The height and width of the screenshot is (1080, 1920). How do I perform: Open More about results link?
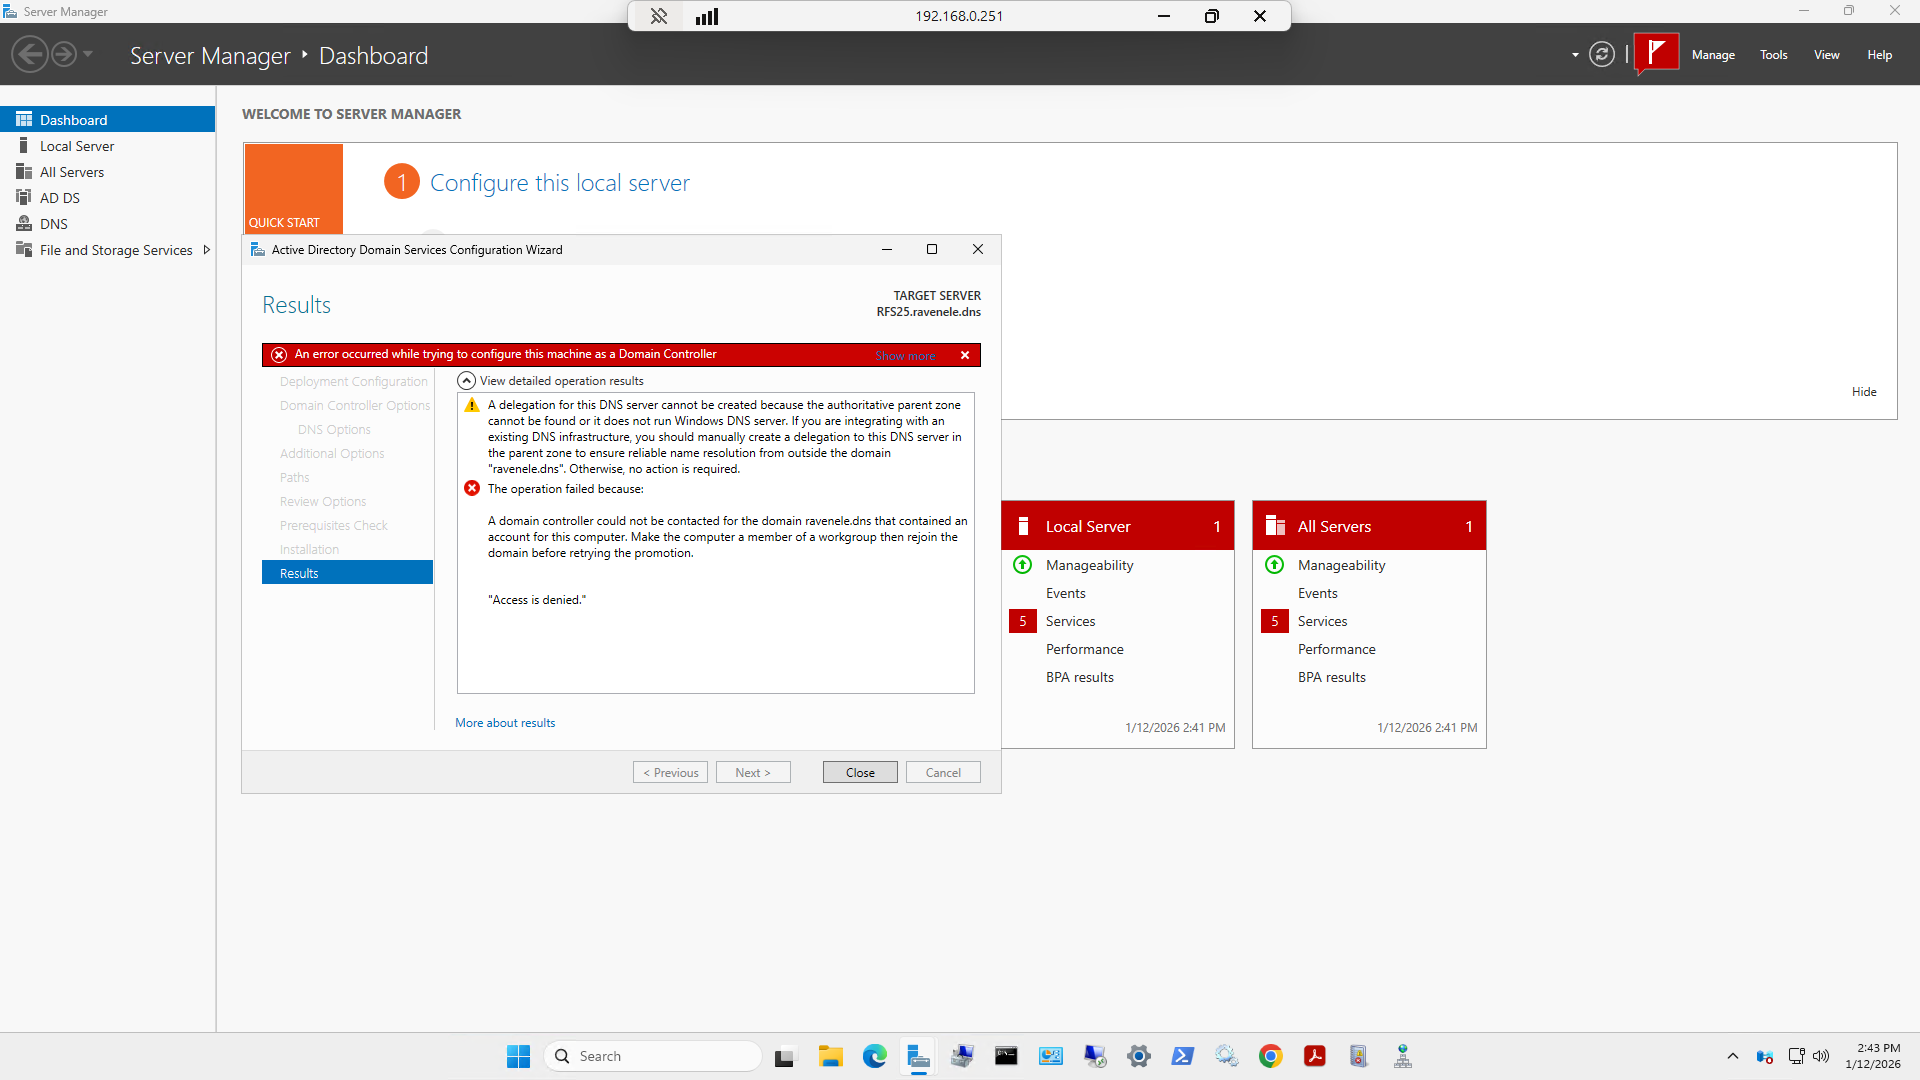pos(504,723)
